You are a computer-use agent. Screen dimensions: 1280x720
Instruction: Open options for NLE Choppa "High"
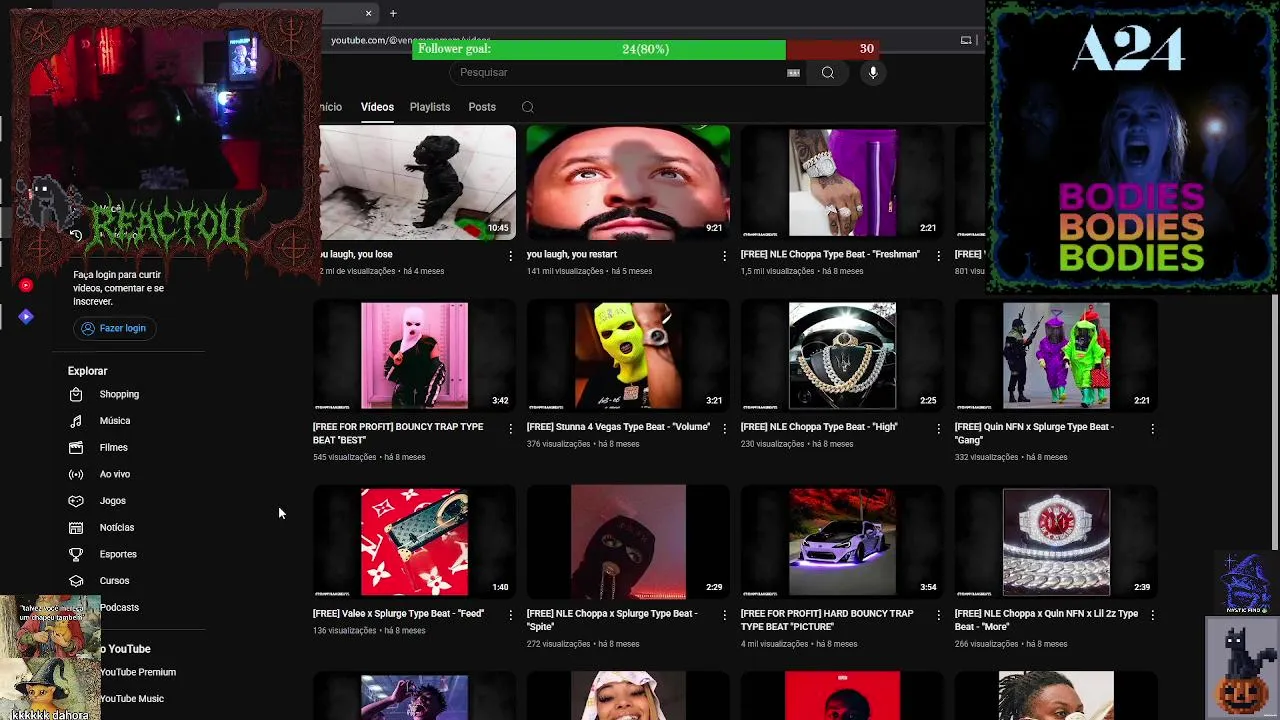click(x=938, y=428)
